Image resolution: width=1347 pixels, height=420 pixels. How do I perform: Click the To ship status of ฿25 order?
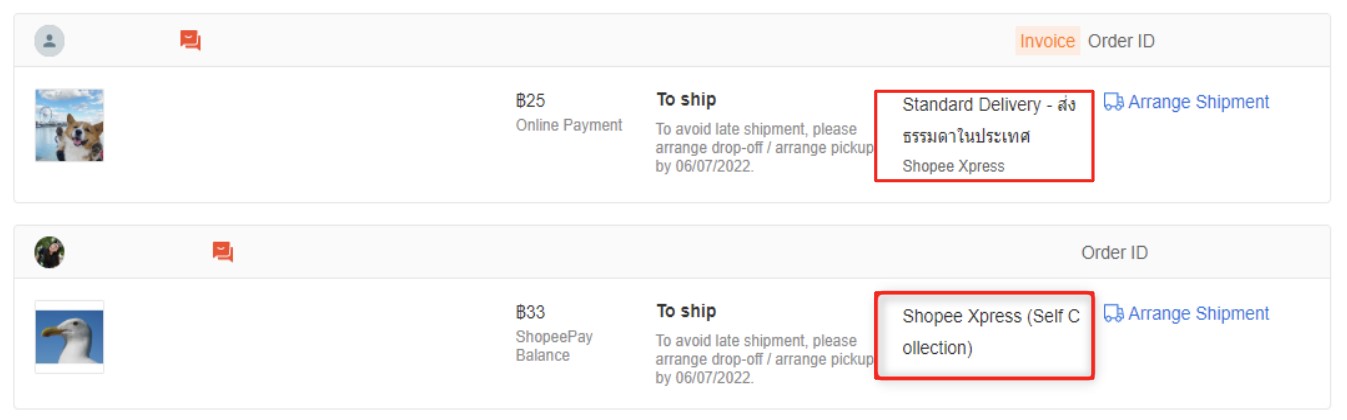(686, 100)
